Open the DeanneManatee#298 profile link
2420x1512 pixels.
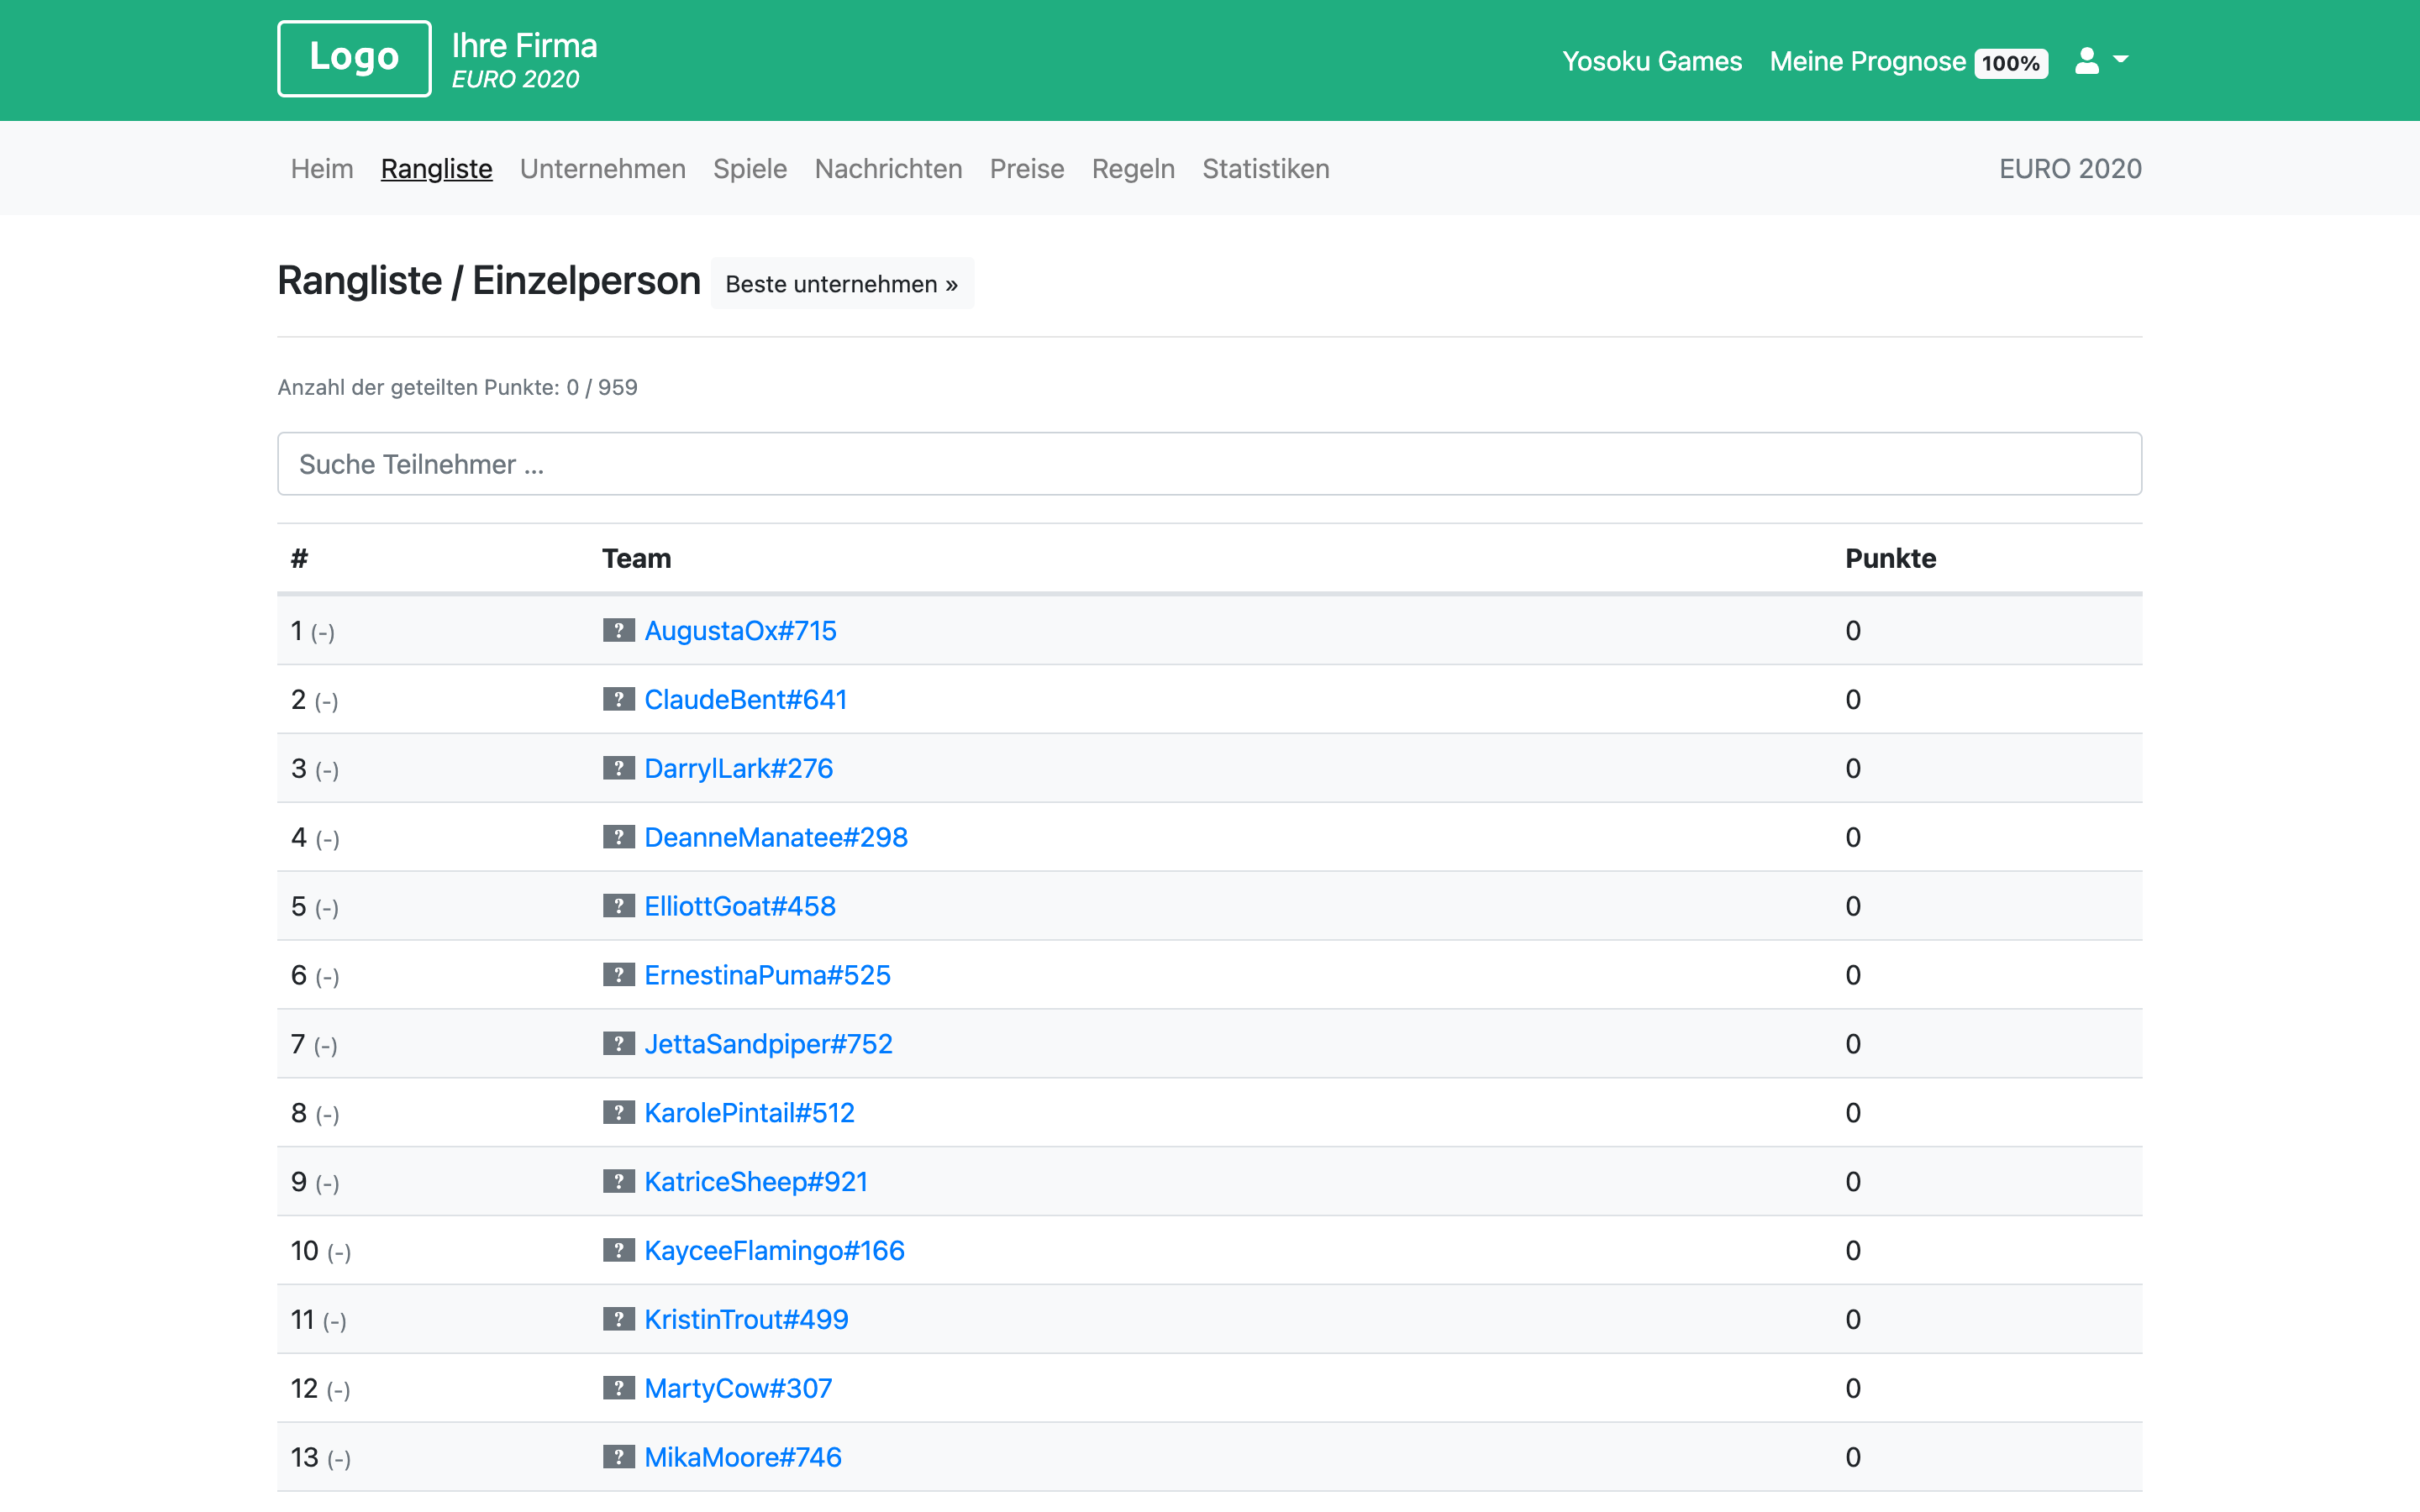click(x=776, y=837)
